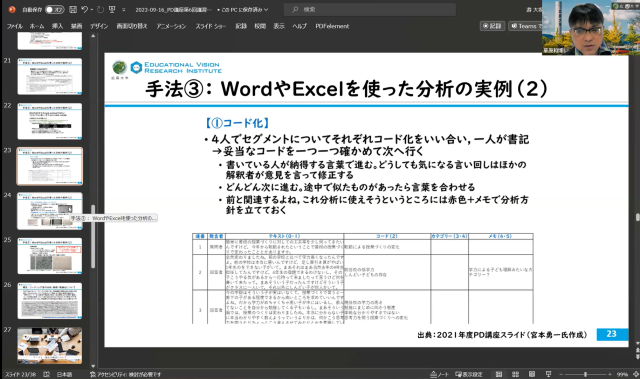The height and width of the screenshot is (379, 640).
Task: Click the main vertical scrollbar thumb
Action: click(x=638, y=217)
